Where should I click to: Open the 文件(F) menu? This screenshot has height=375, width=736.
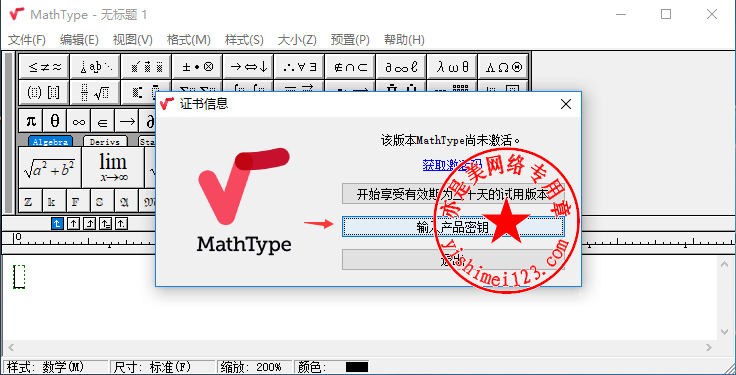click(x=27, y=40)
